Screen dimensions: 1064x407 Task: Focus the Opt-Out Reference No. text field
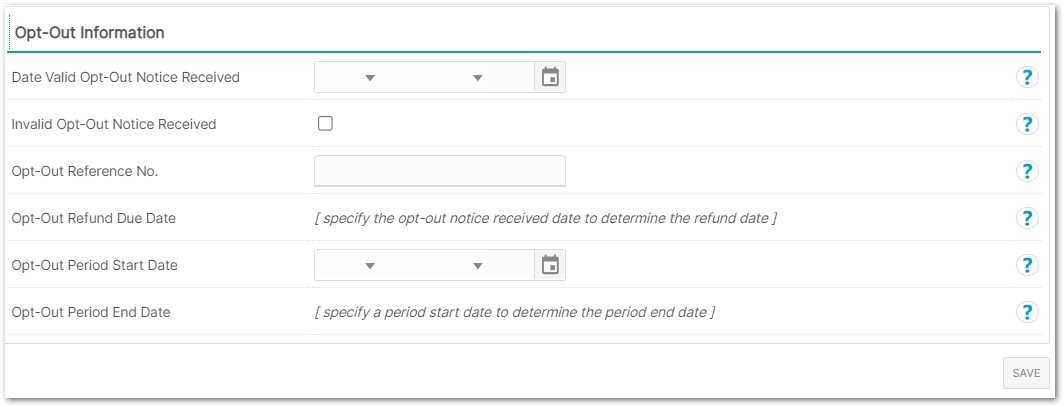(440, 171)
